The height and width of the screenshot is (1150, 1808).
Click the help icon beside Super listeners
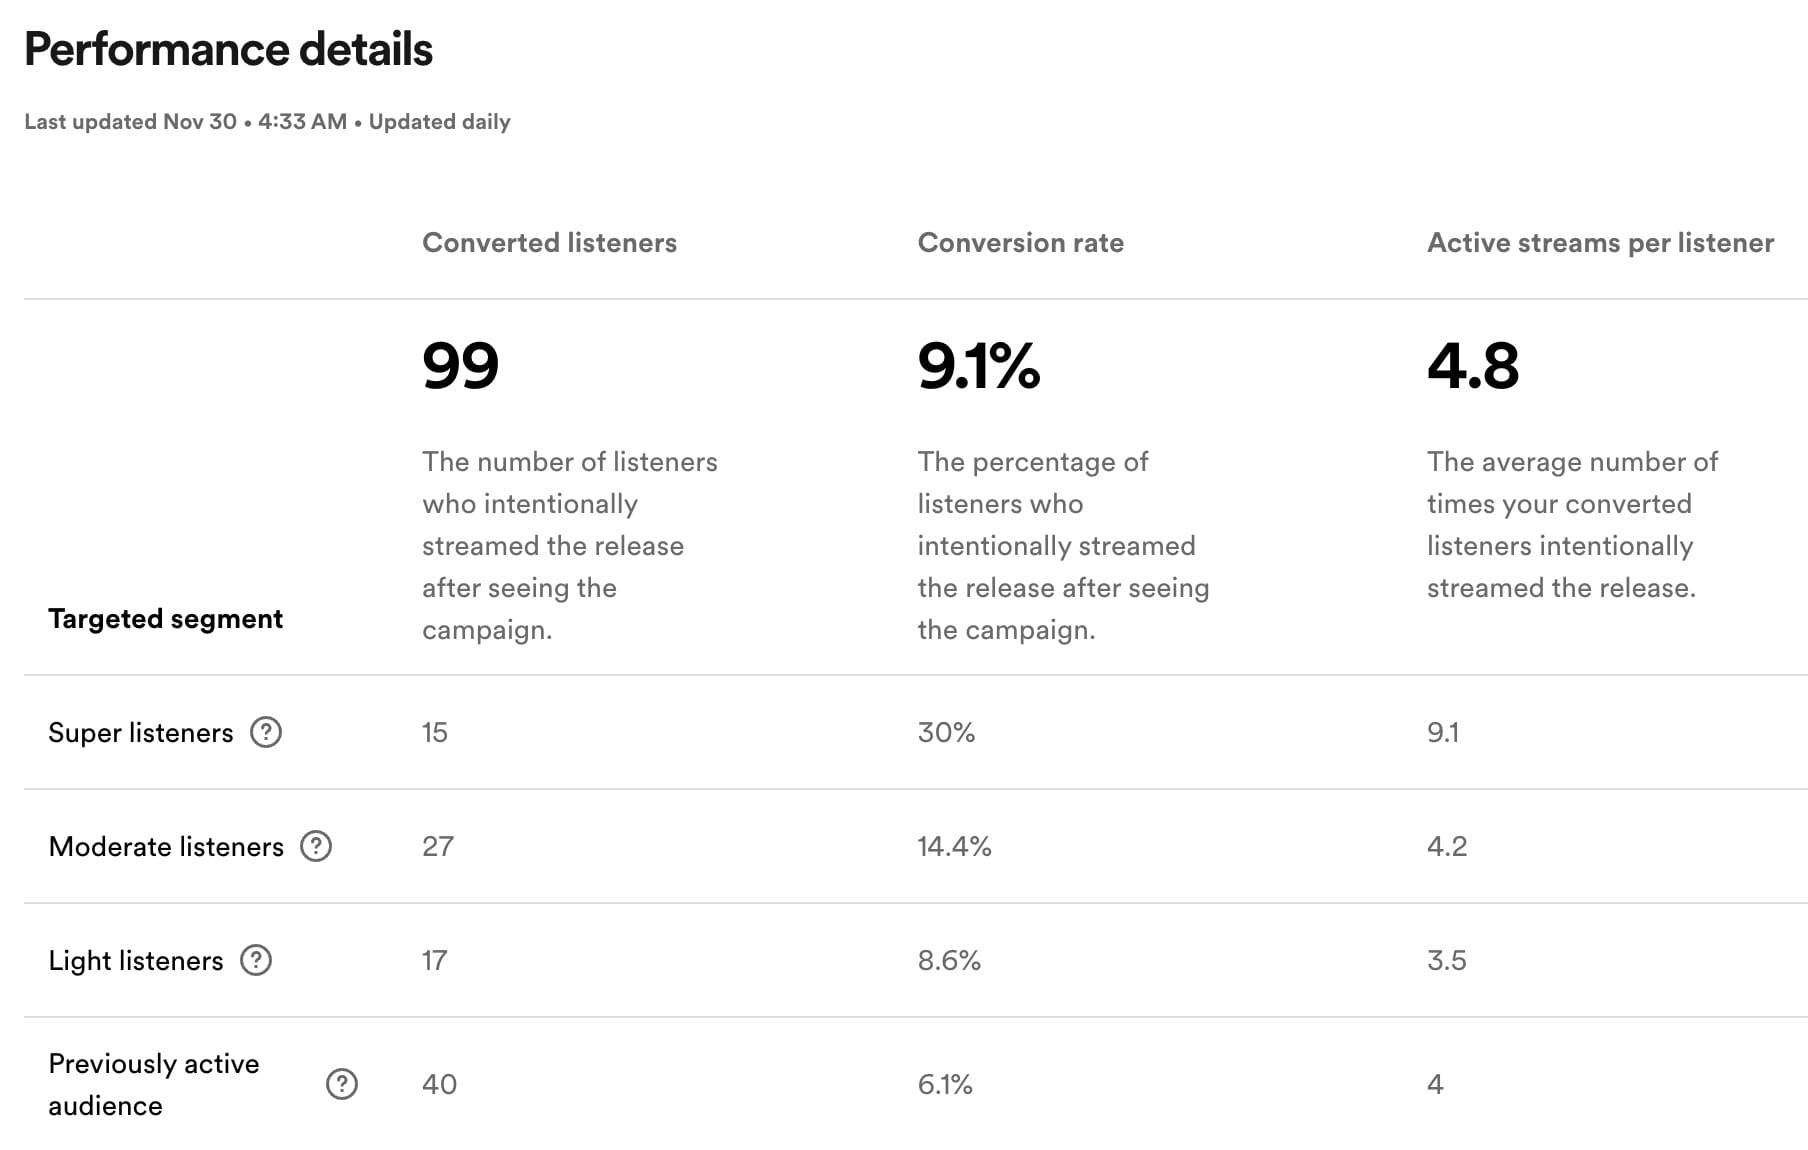point(266,732)
